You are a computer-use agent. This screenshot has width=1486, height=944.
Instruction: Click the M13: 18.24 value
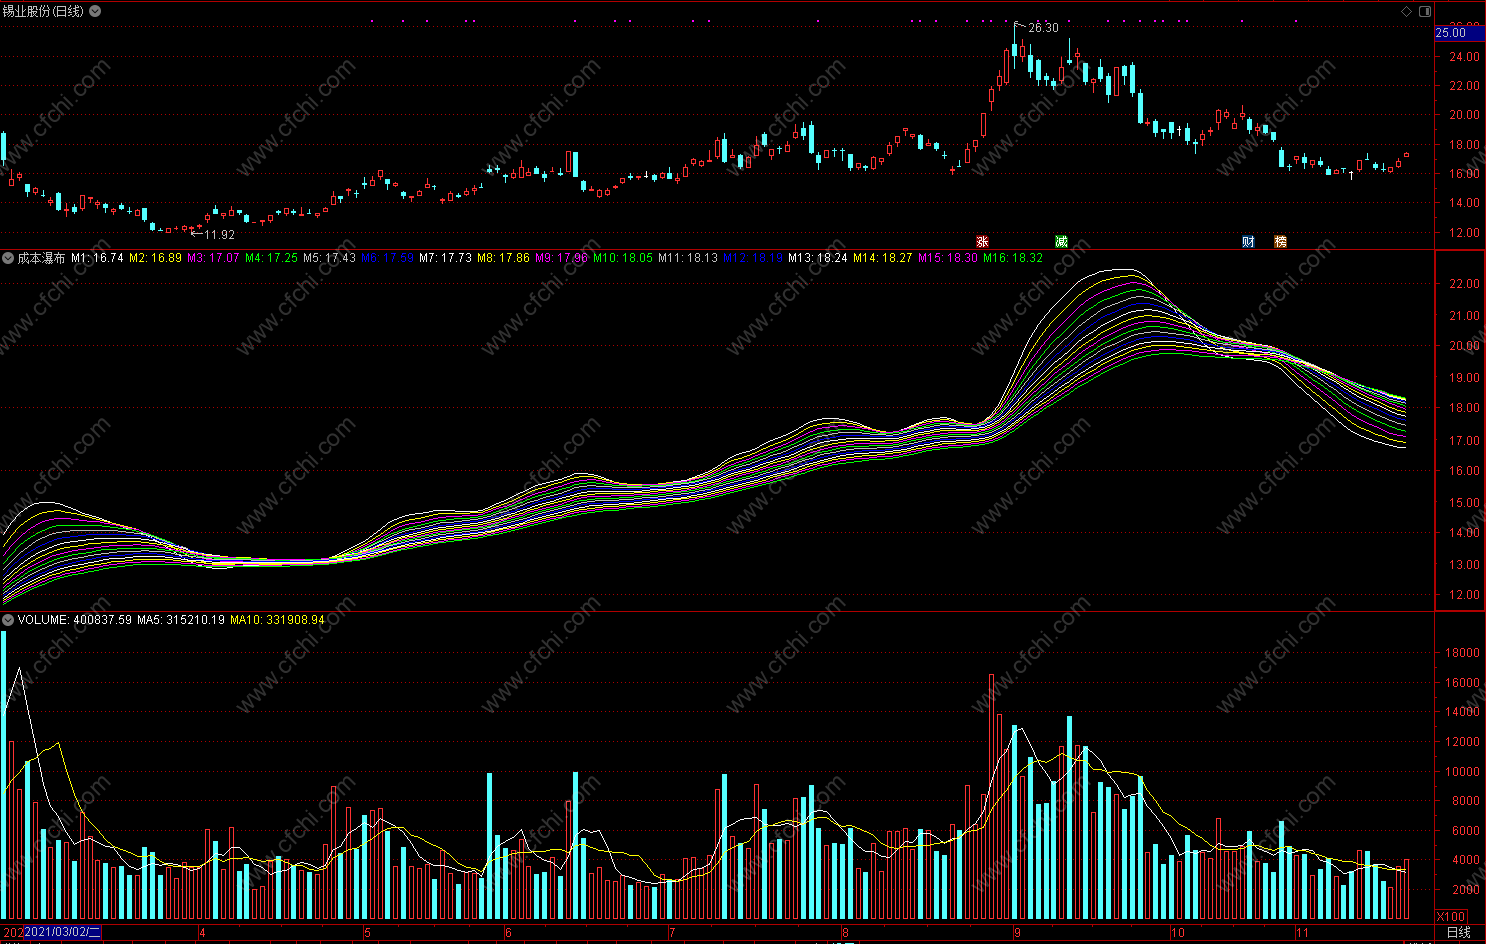click(818, 258)
